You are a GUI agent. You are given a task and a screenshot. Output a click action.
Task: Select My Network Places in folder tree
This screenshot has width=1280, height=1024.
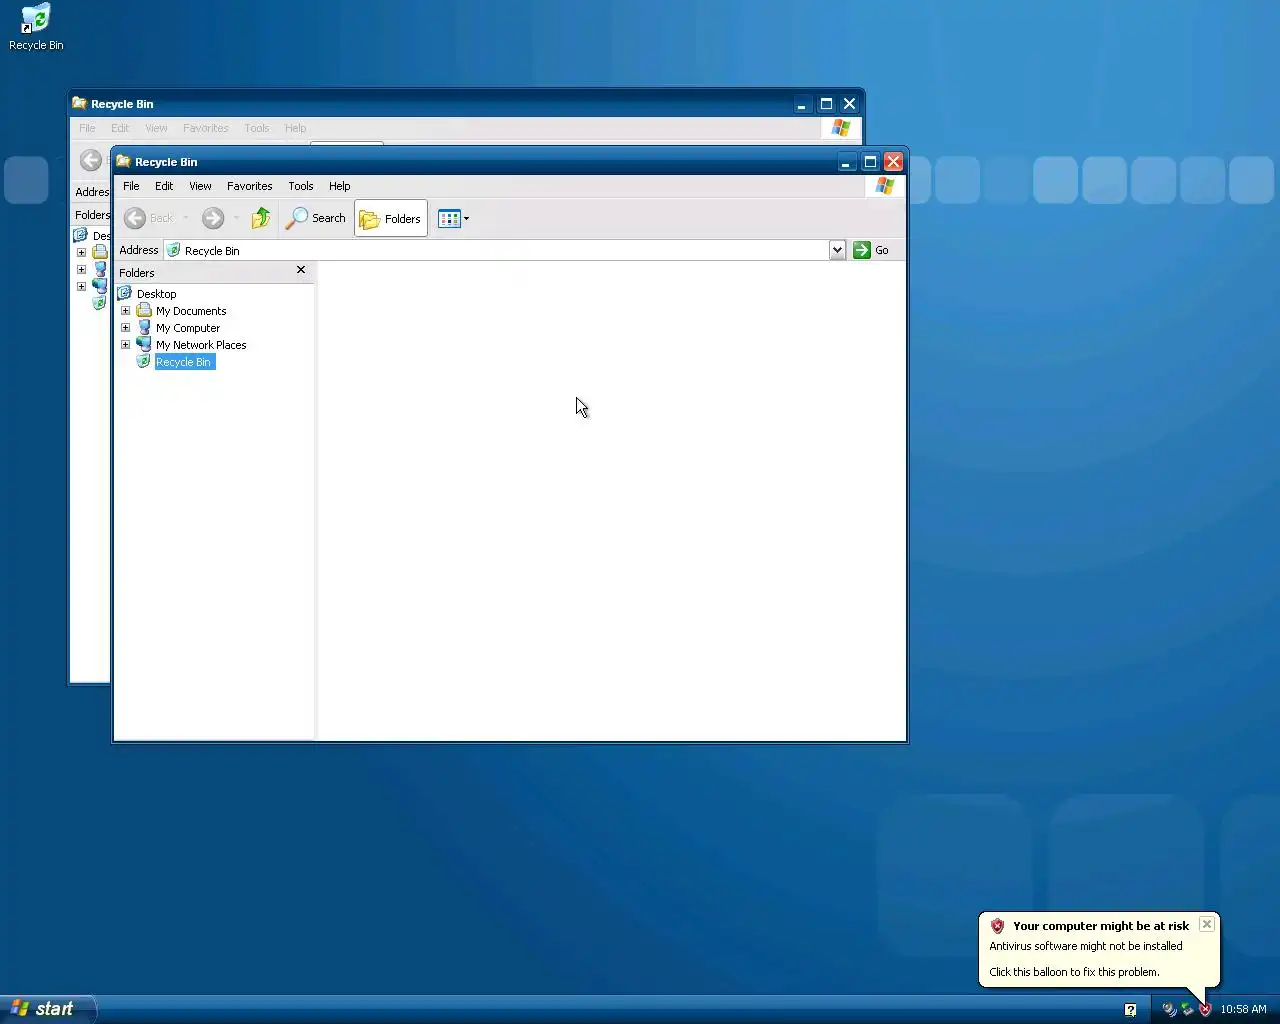tap(201, 345)
